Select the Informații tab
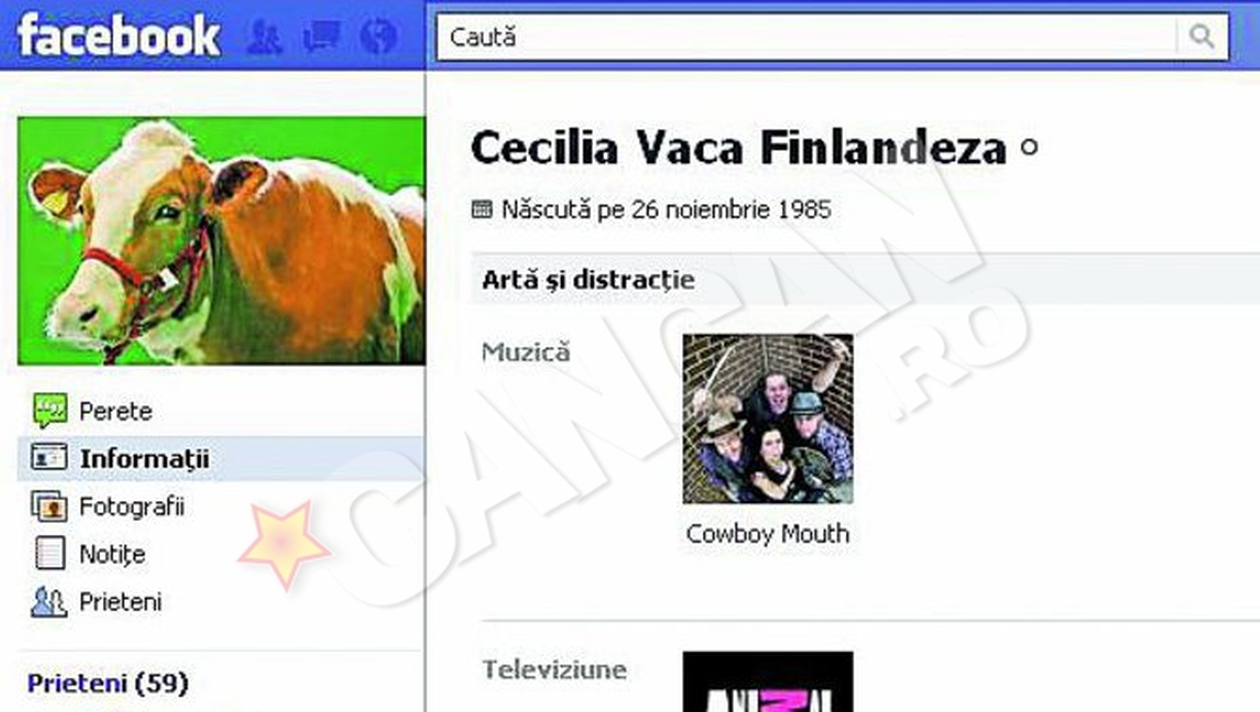The image size is (1260, 712). [145, 459]
